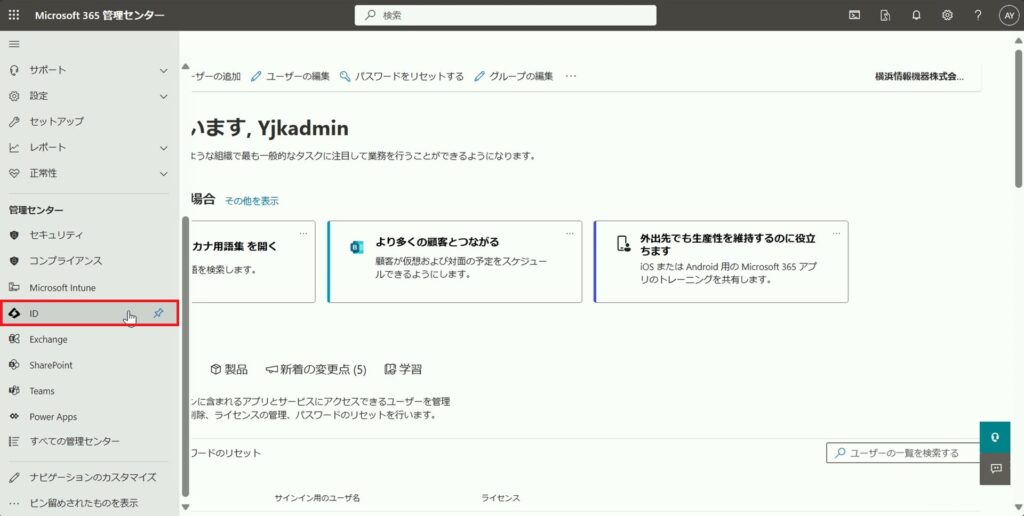Switch to the 新着の変更点 (5) tab
Viewport: 1024px width, 516px height.
pyautogui.click(x=316, y=370)
